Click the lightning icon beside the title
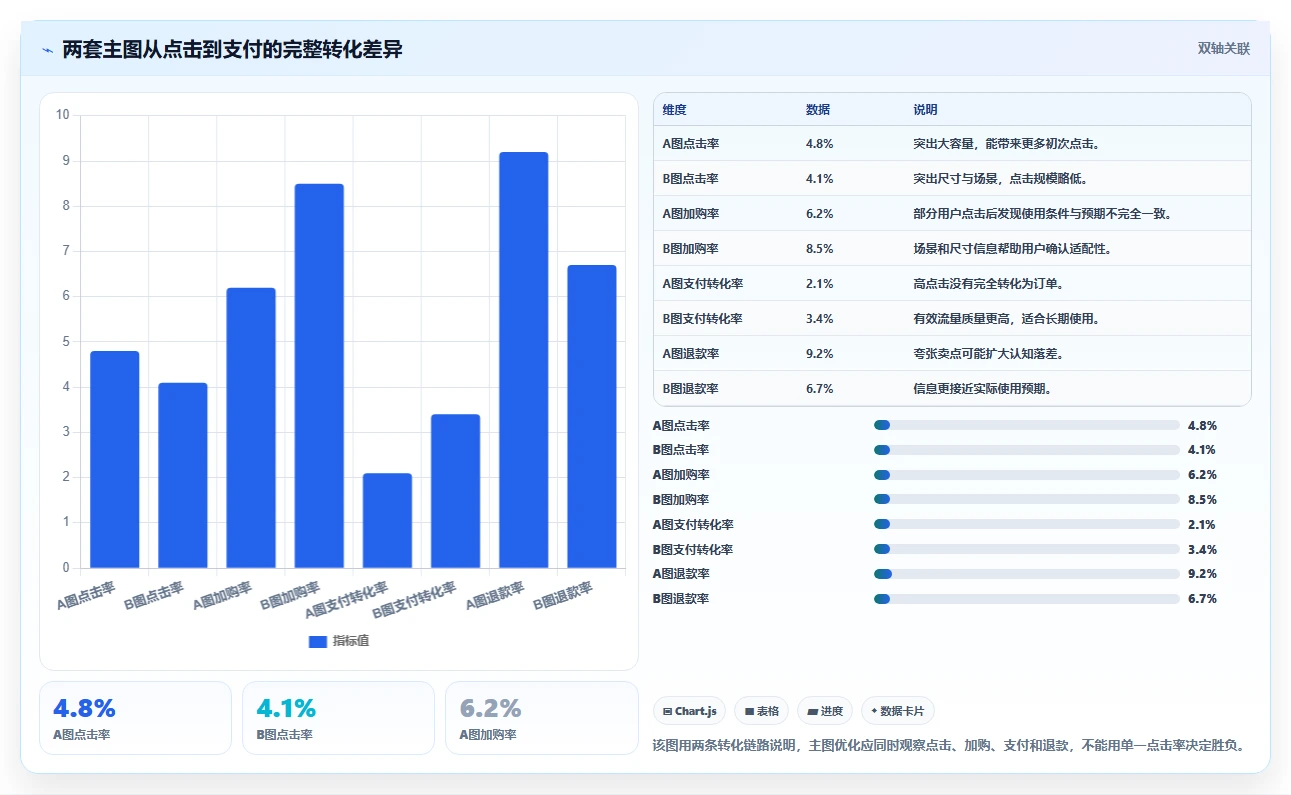1291x795 pixels. click(47, 50)
